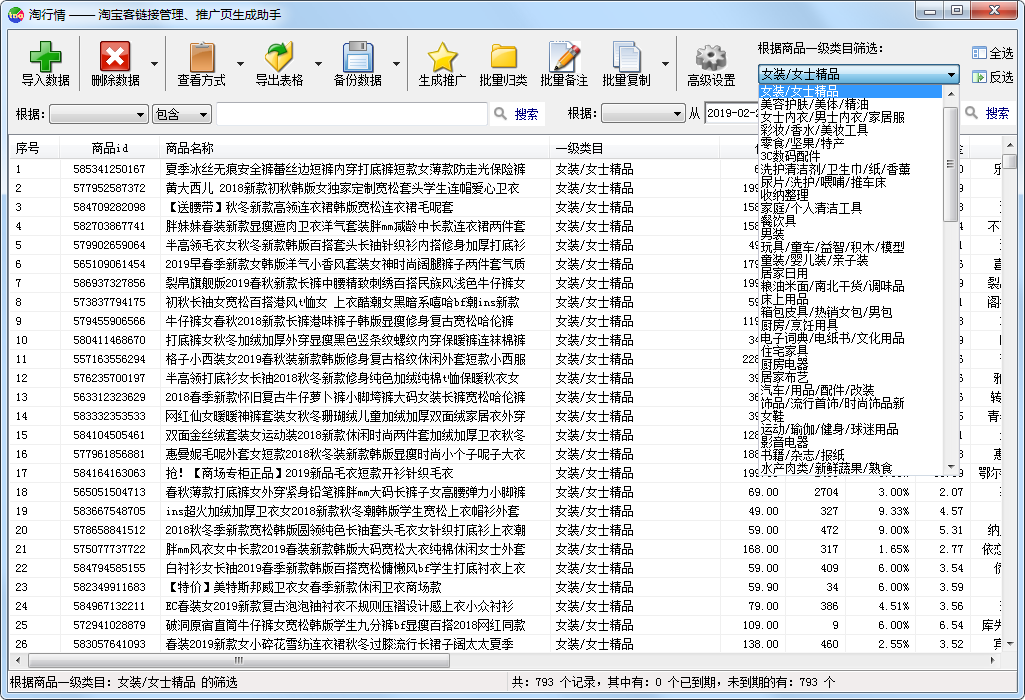Open the 包含 condition dropdown

tap(181, 114)
